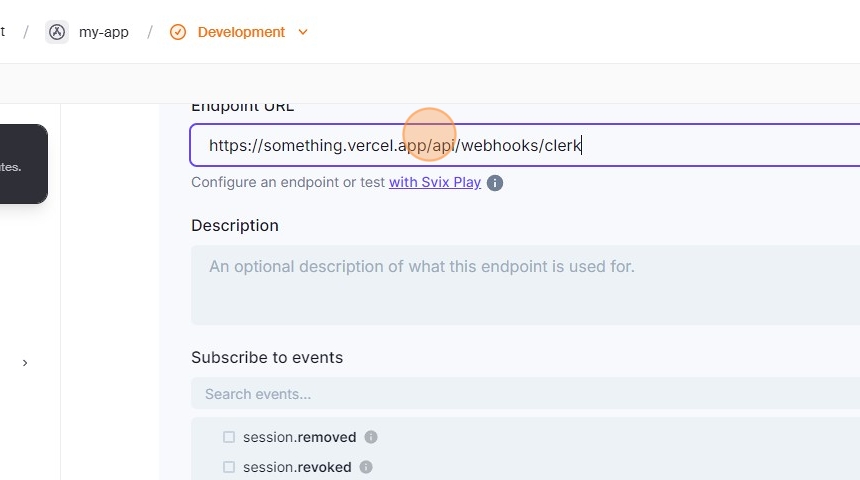Show info for session.revoked event
Screen dimensions: 860x480
tap(366, 467)
